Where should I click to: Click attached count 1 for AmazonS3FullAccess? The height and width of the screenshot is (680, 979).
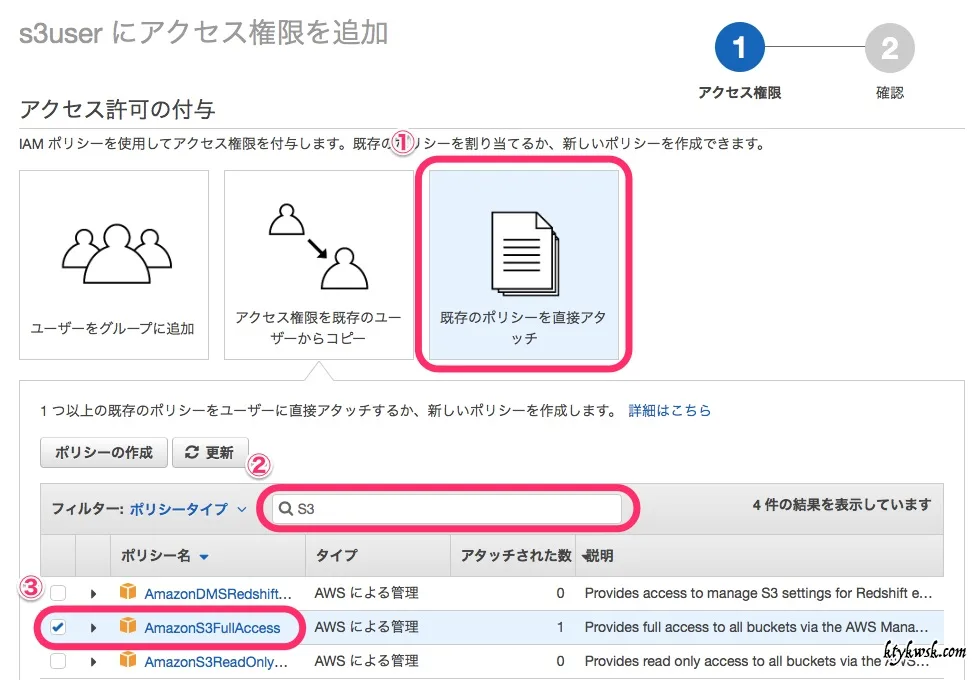[560, 627]
